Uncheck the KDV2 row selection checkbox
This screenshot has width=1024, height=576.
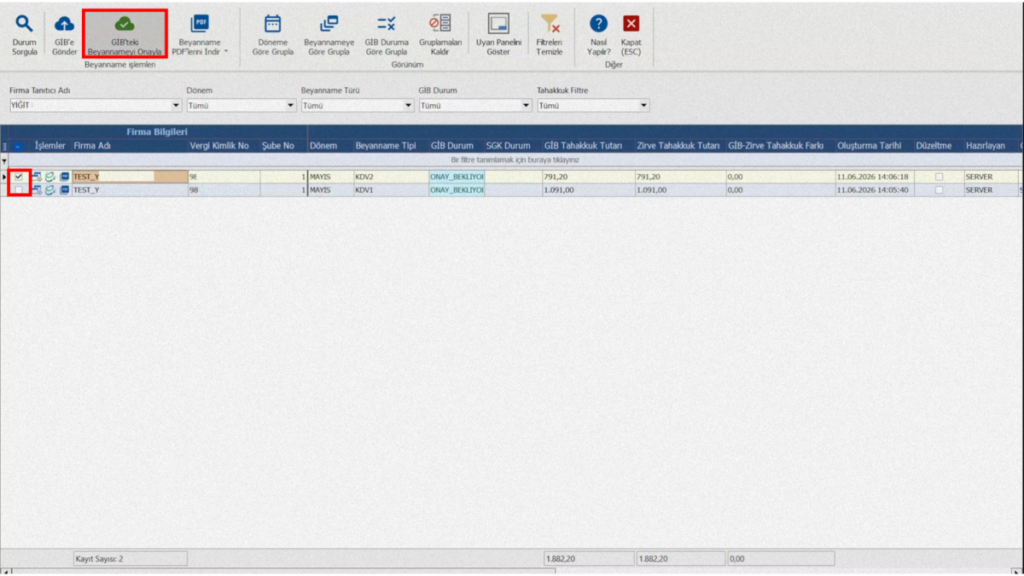(x=19, y=176)
